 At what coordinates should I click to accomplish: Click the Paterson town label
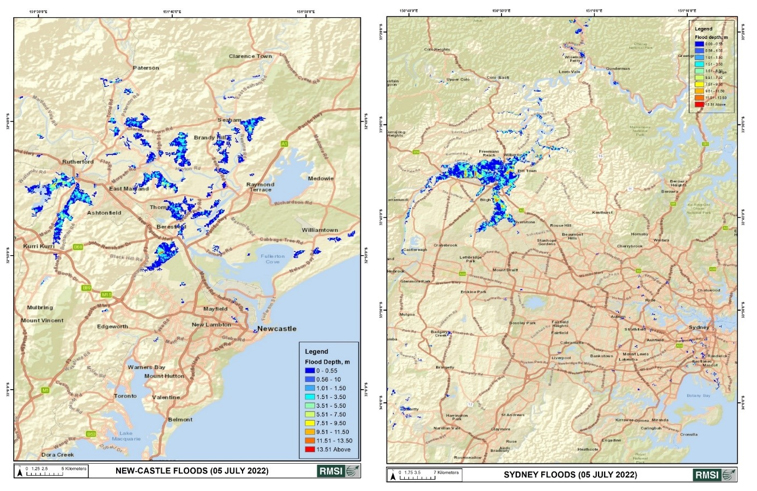point(147,68)
